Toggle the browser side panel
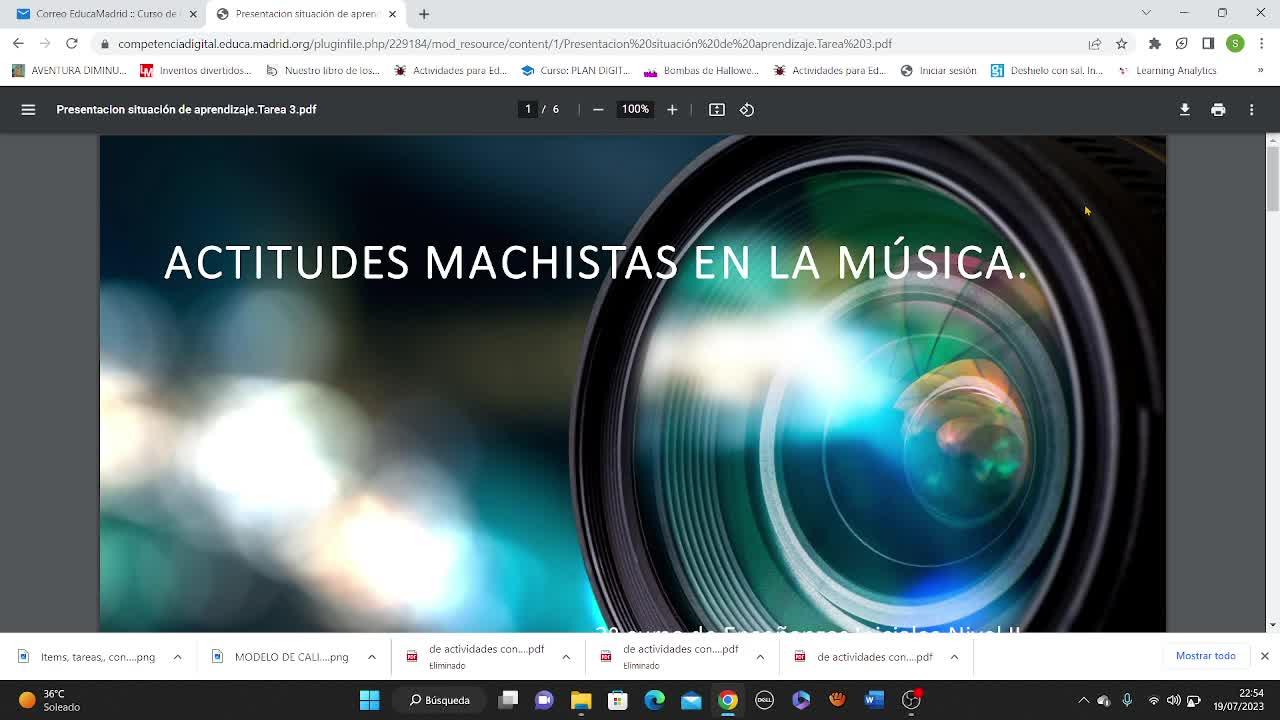The width and height of the screenshot is (1280, 720). coord(1208,43)
